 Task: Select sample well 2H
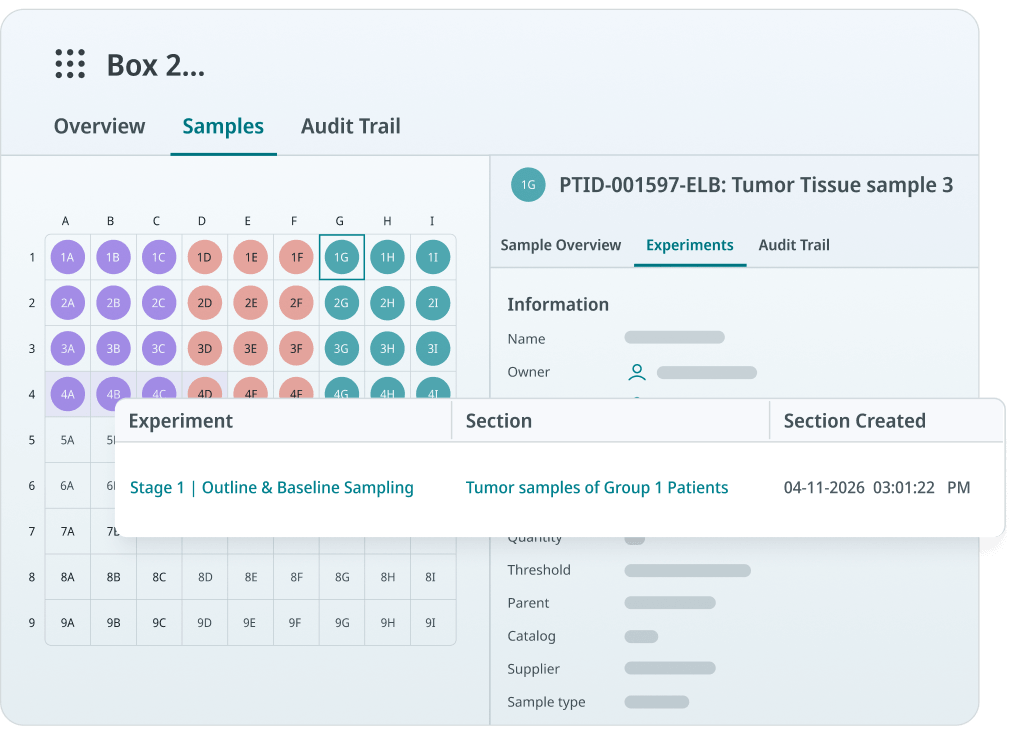pos(388,303)
